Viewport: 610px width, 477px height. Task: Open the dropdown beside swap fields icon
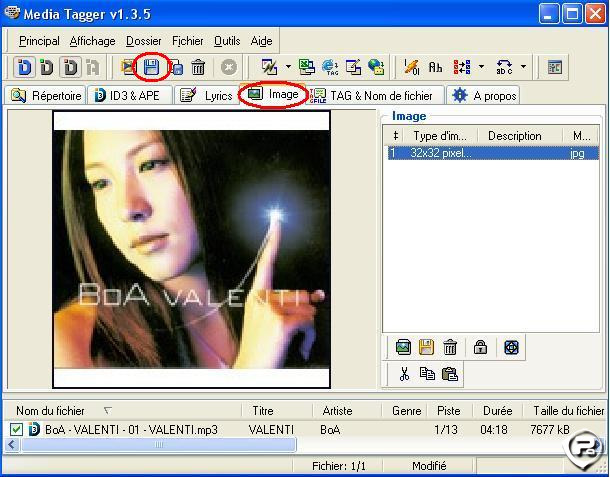click(x=481, y=67)
